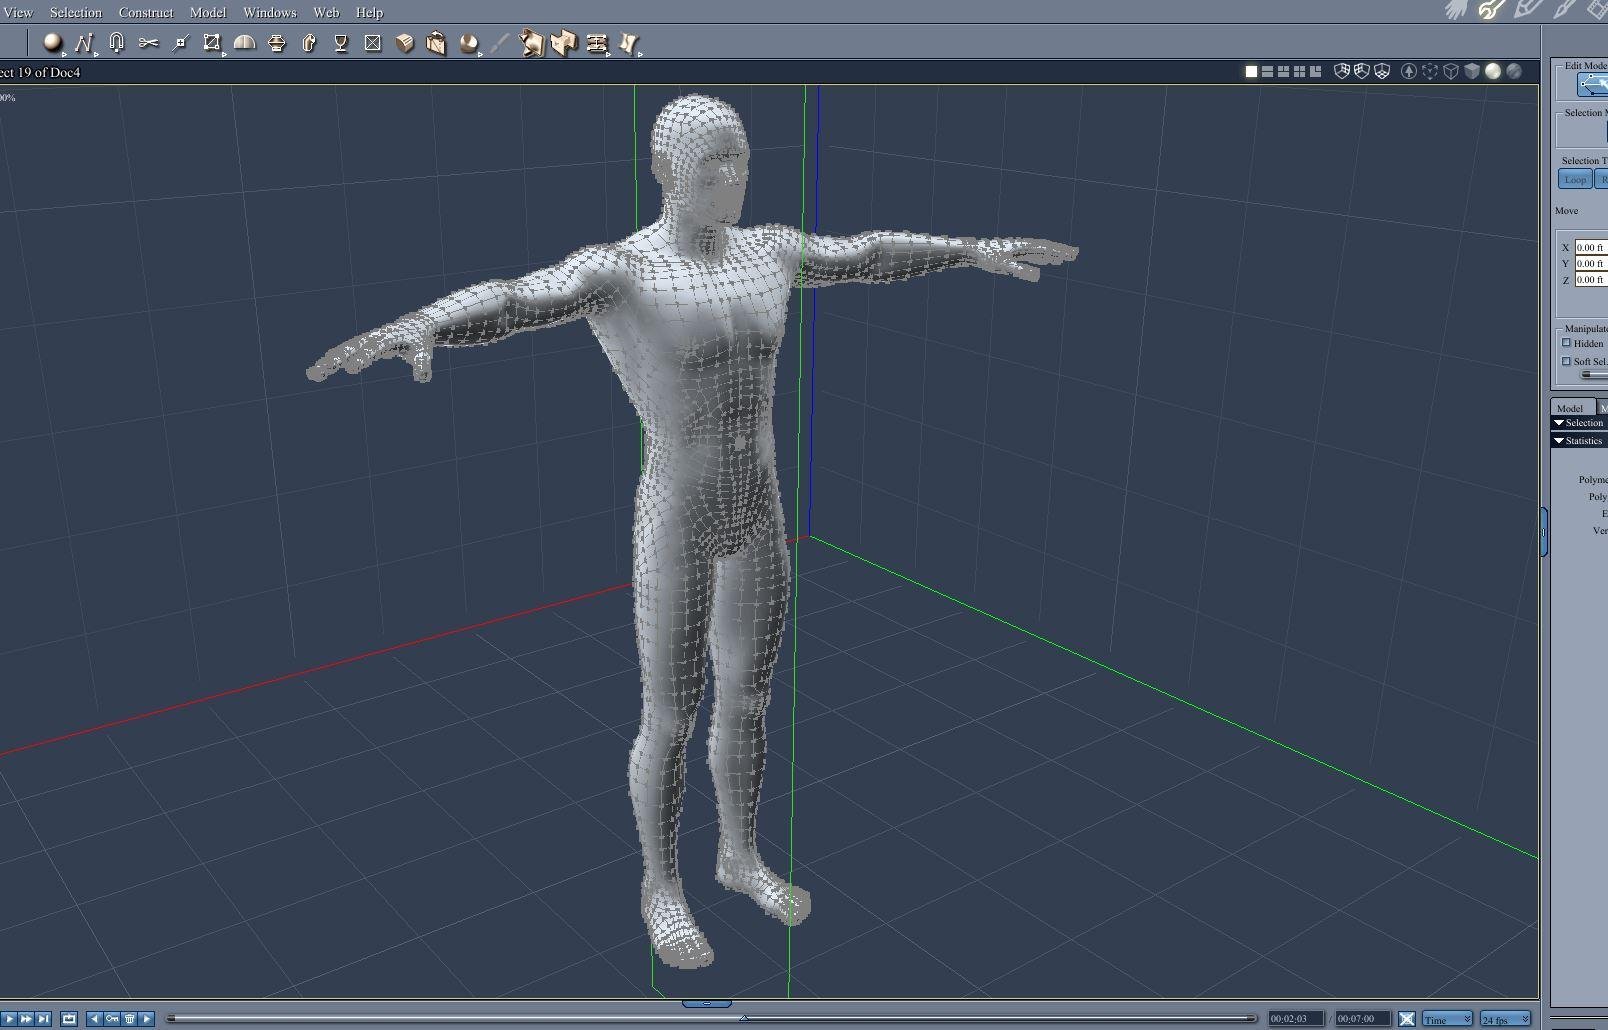
Task: Jump to the end of the animation
Action: [x=43, y=1019]
